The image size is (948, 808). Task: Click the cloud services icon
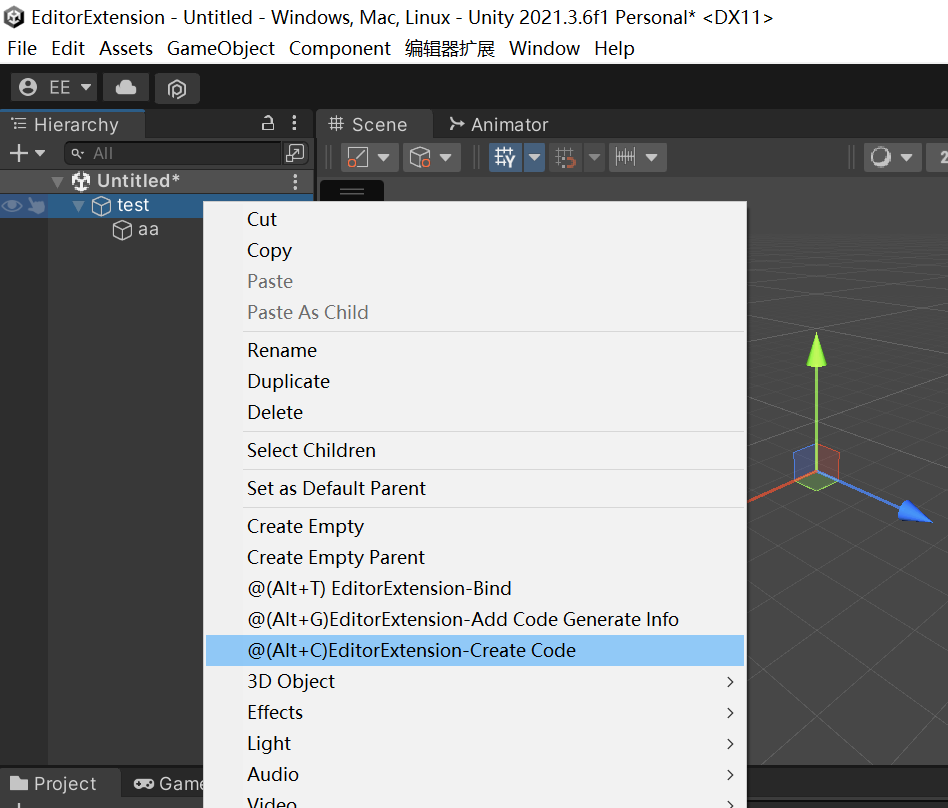(126, 88)
